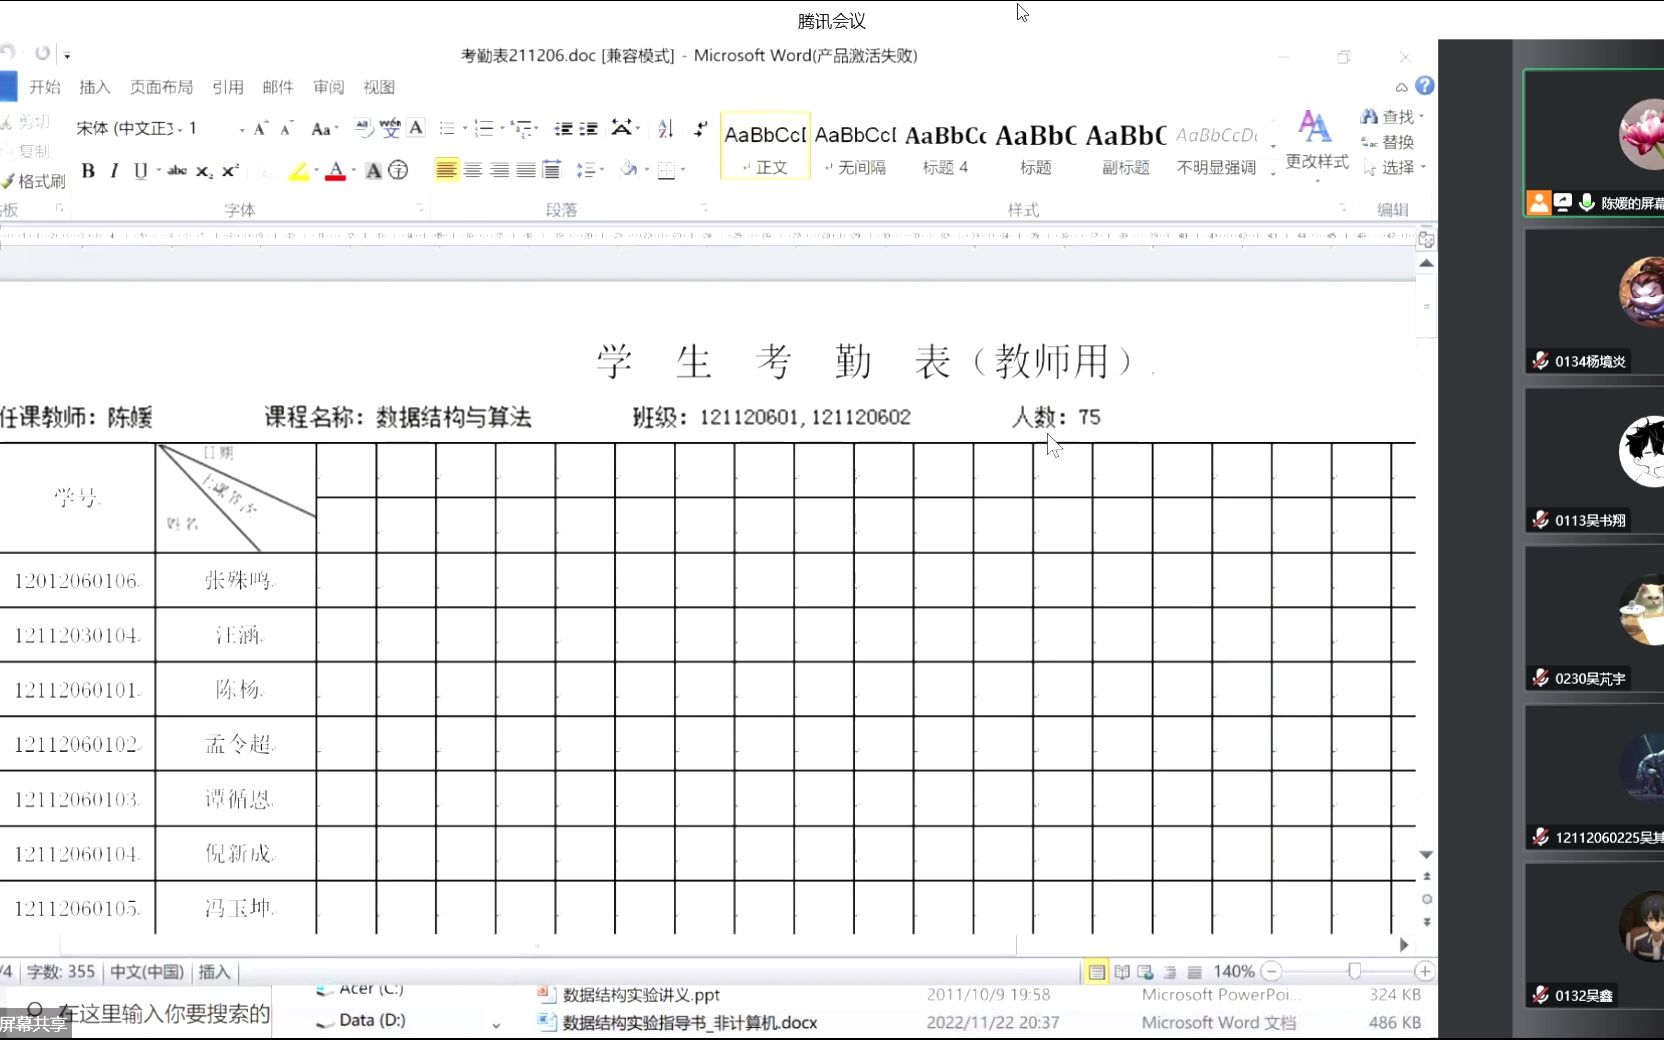This screenshot has height=1040, width=1664.
Task: Switch to the 邮件 ribbon tab
Action: (278, 87)
